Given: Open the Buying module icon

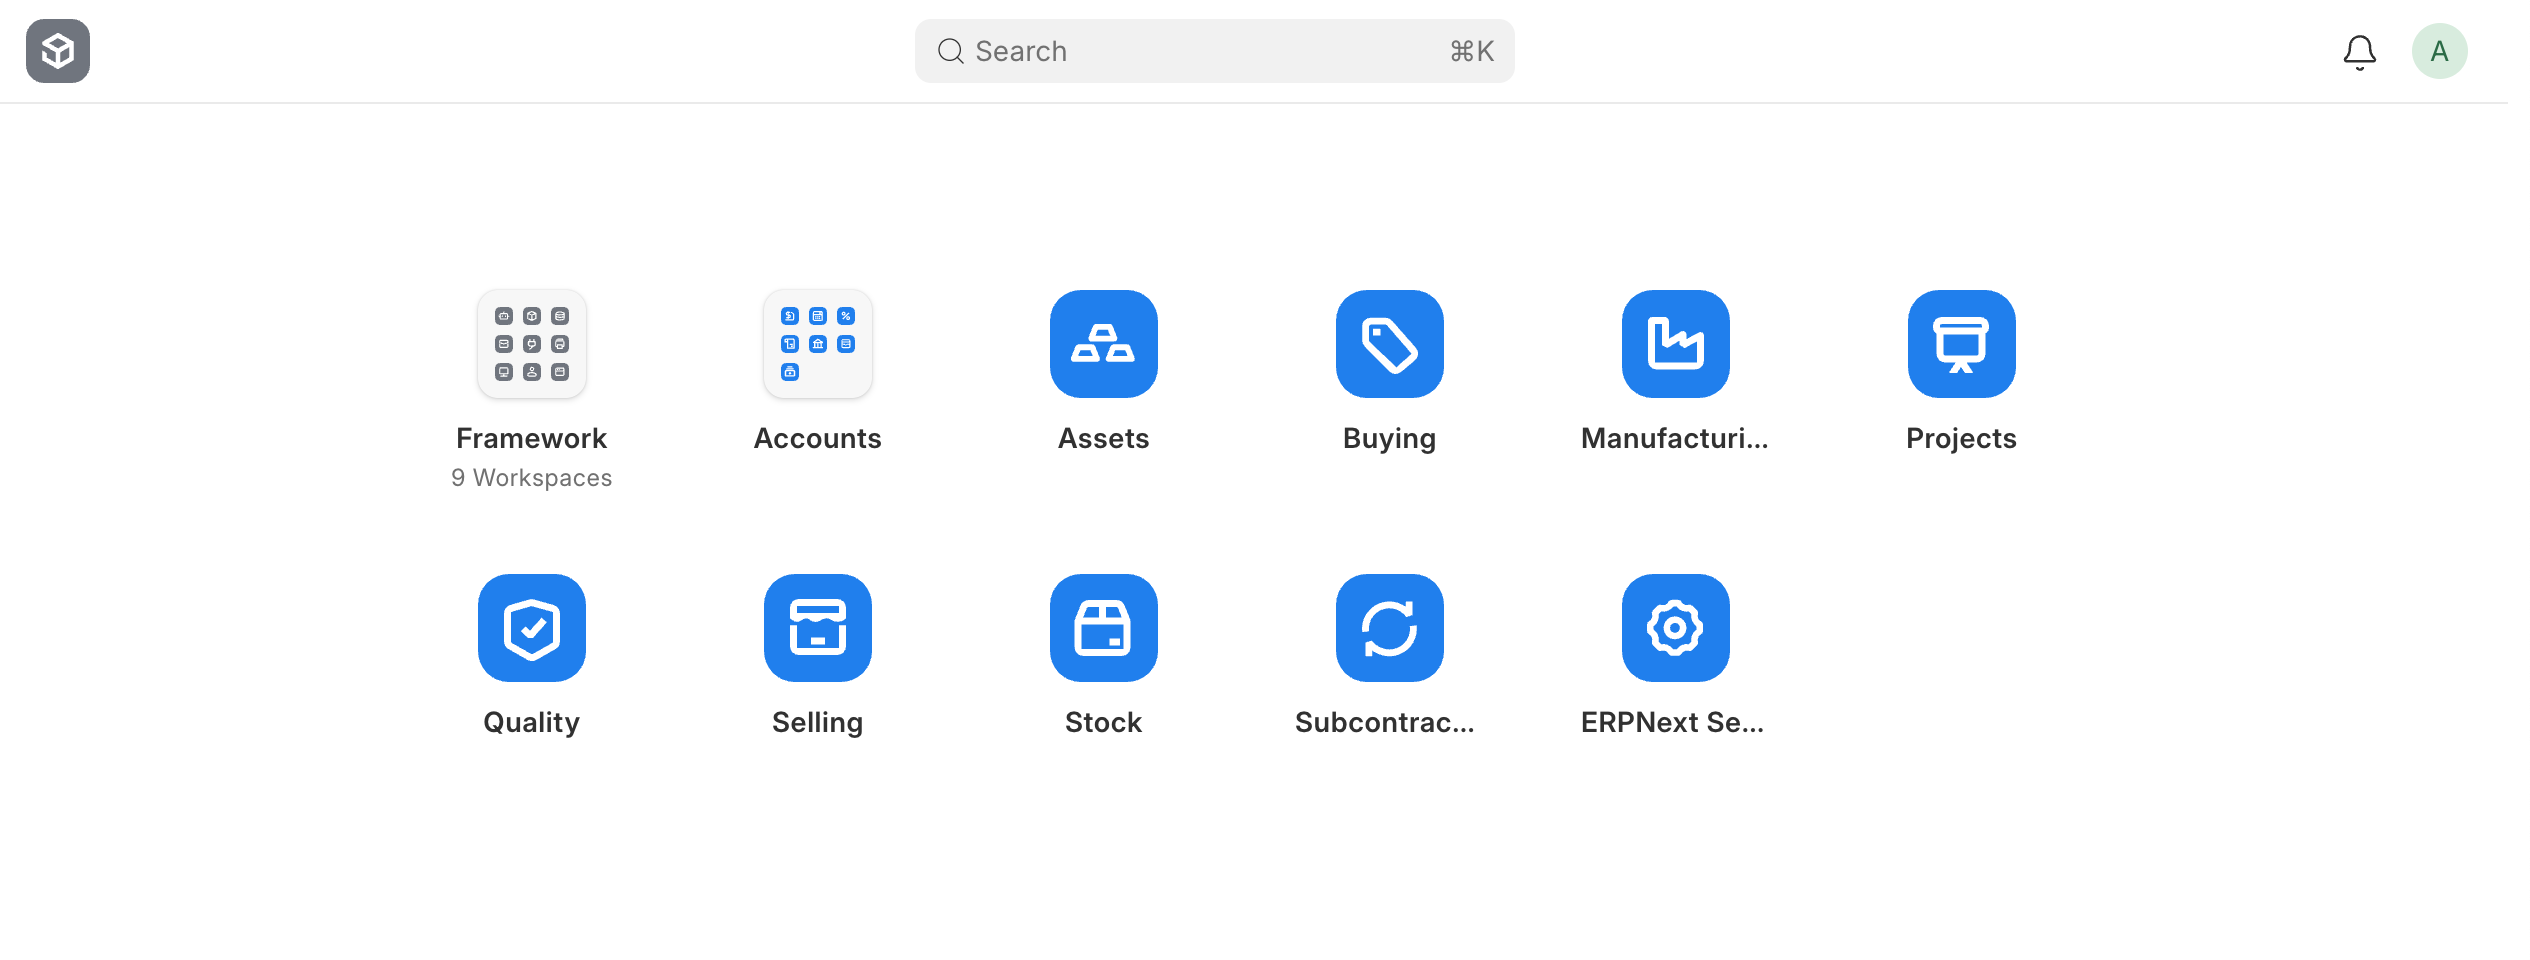Looking at the screenshot, I should 1389,344.
